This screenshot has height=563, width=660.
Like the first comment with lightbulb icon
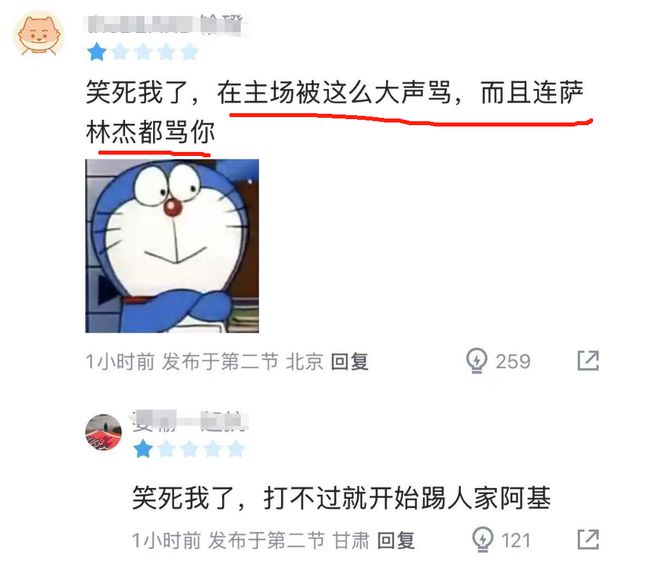click(476, 361)
